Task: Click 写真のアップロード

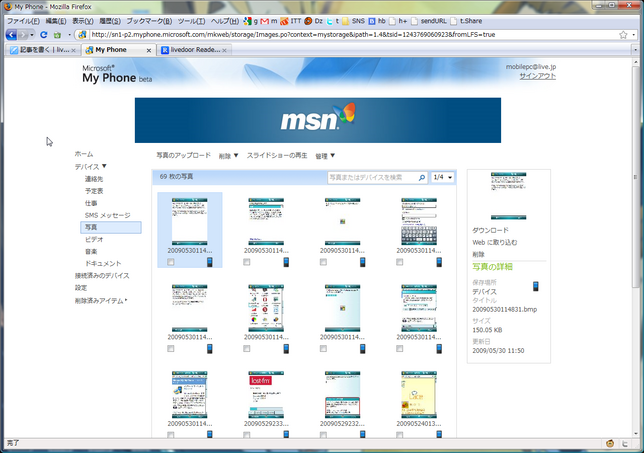Action: (183, 155)
